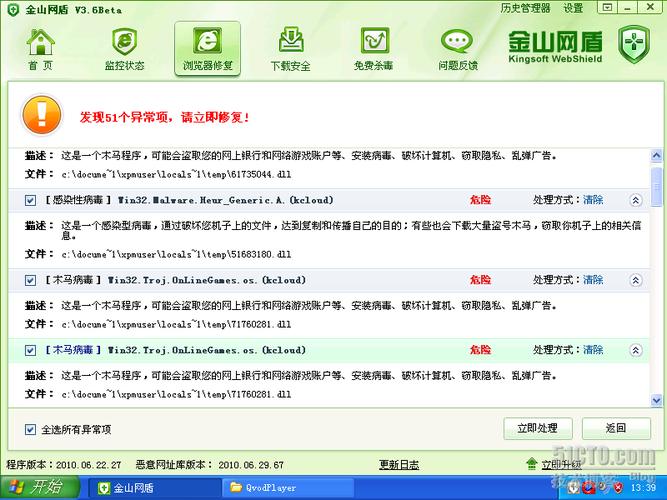
Task: Toggle the 全选所有异常项 select-all checkbox
Action: click(x=30, y=429)
